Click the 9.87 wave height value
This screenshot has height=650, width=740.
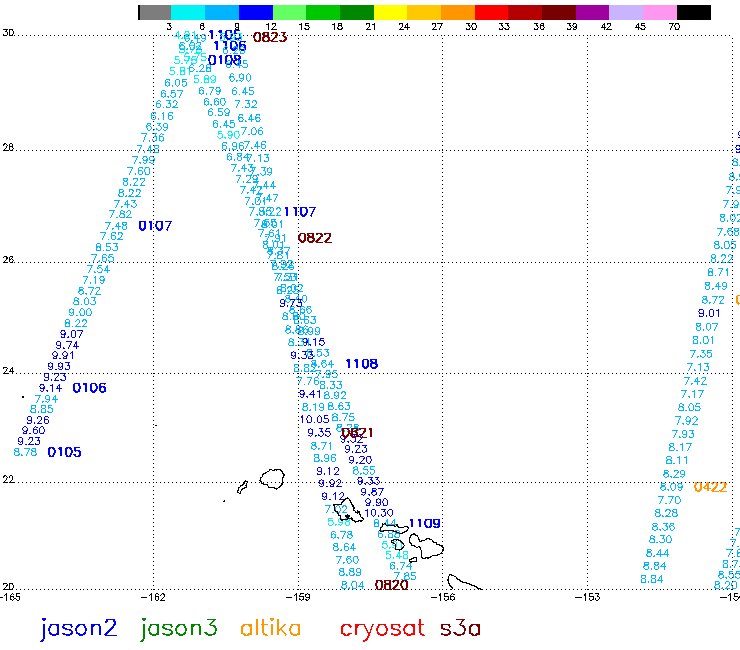coord(372,492)
